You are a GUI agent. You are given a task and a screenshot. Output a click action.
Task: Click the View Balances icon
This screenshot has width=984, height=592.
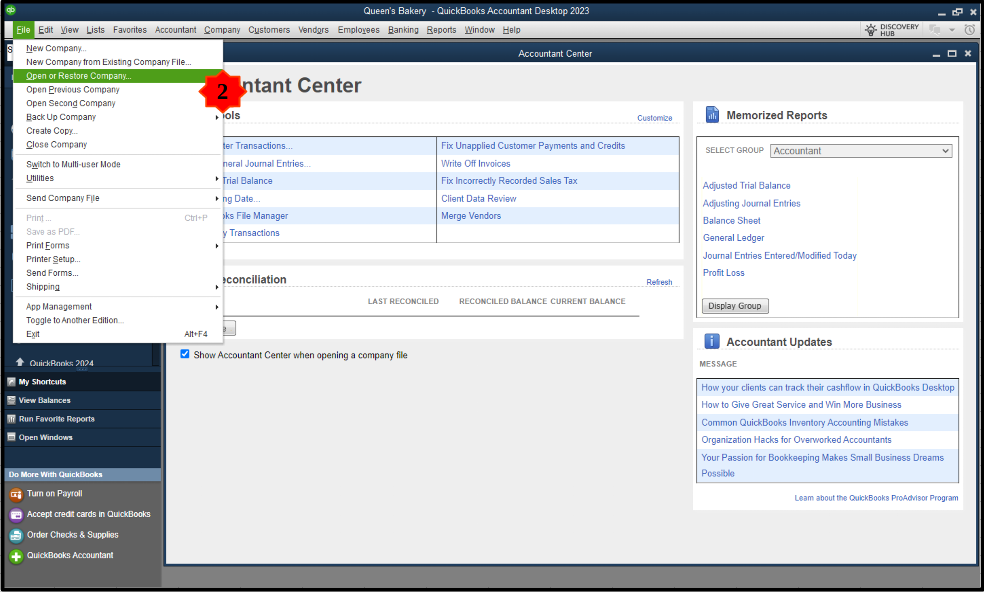point(11,400)
